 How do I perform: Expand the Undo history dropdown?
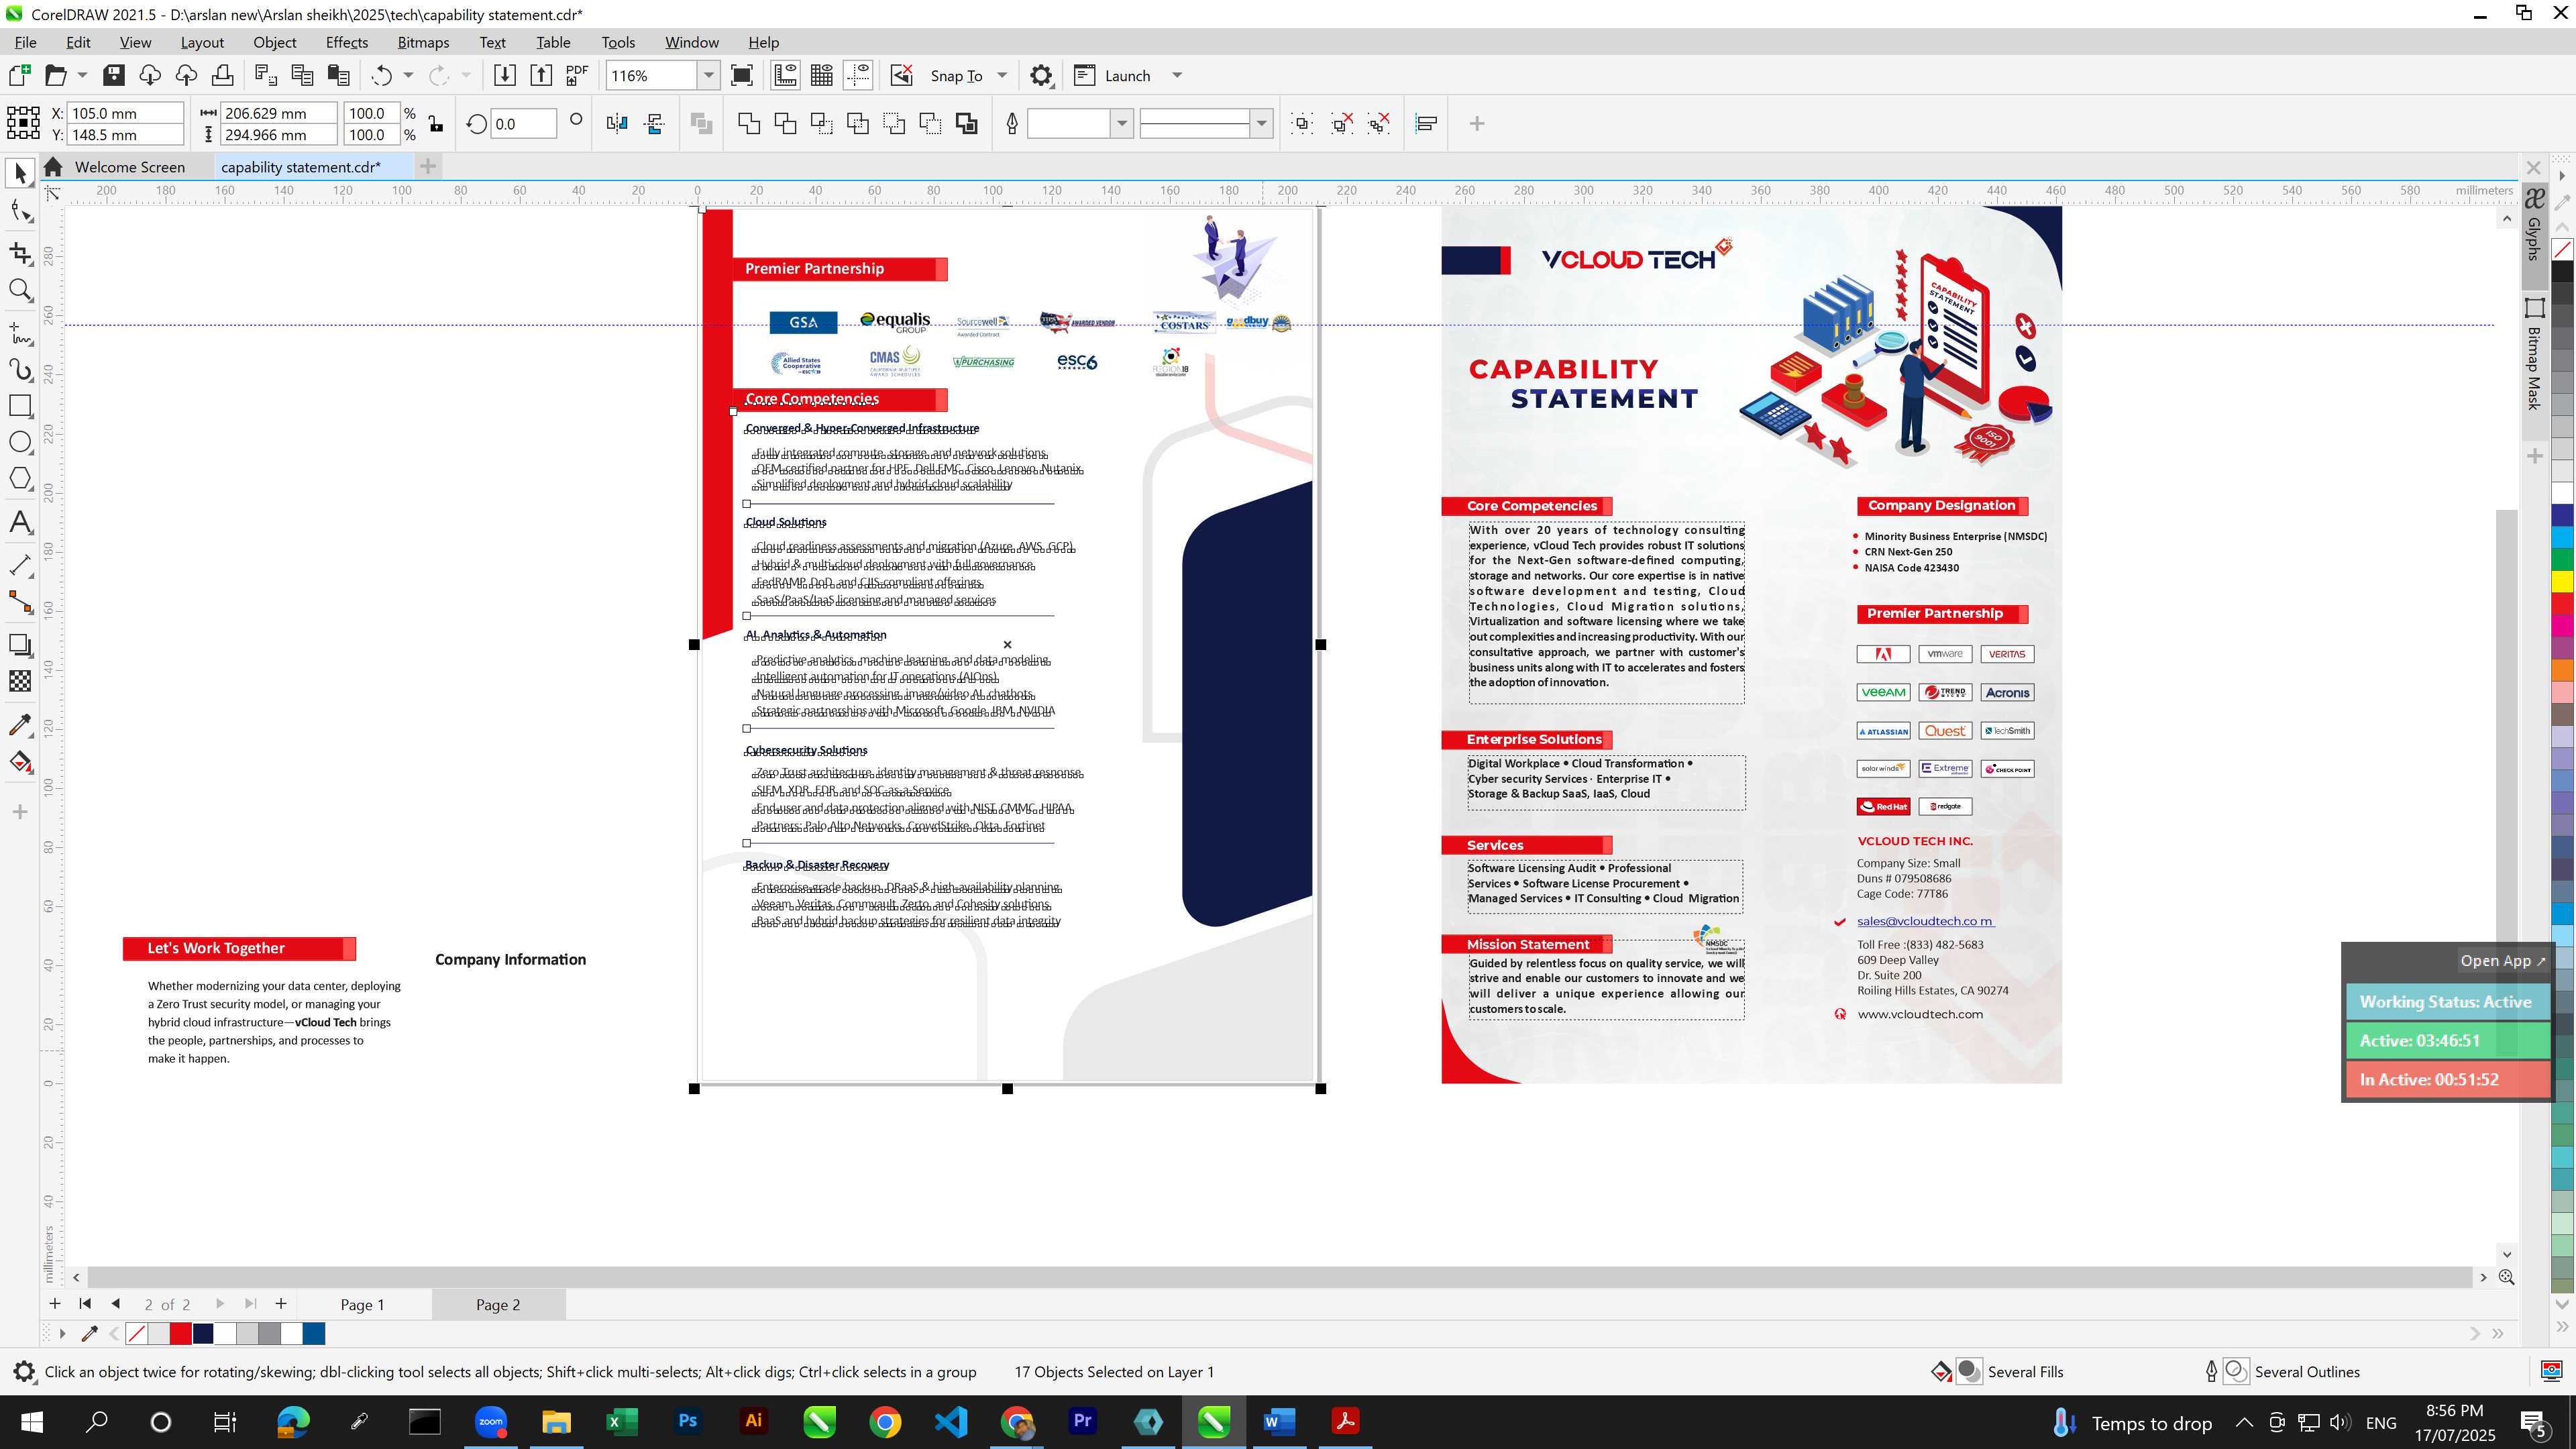(408, 75)
